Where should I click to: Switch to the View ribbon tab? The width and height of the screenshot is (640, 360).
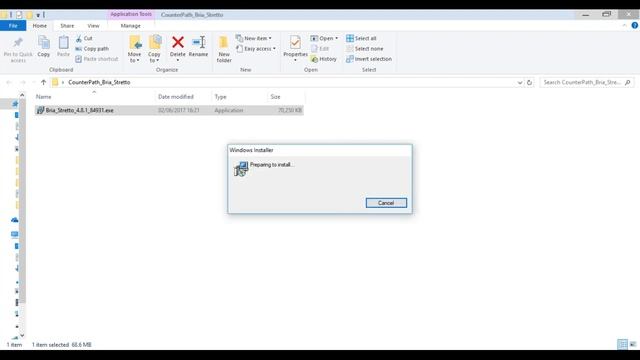coord(93,26)
